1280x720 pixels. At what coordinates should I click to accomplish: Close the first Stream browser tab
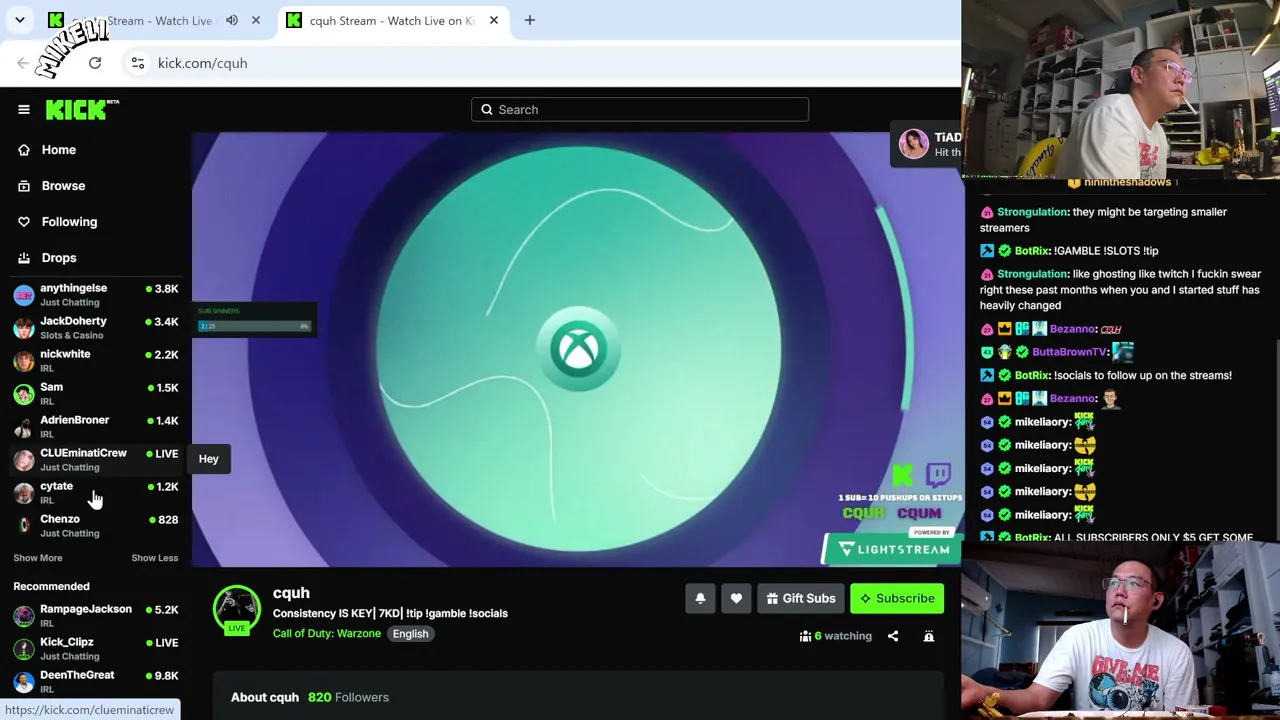pyautogui.click(x=256, y=20)
